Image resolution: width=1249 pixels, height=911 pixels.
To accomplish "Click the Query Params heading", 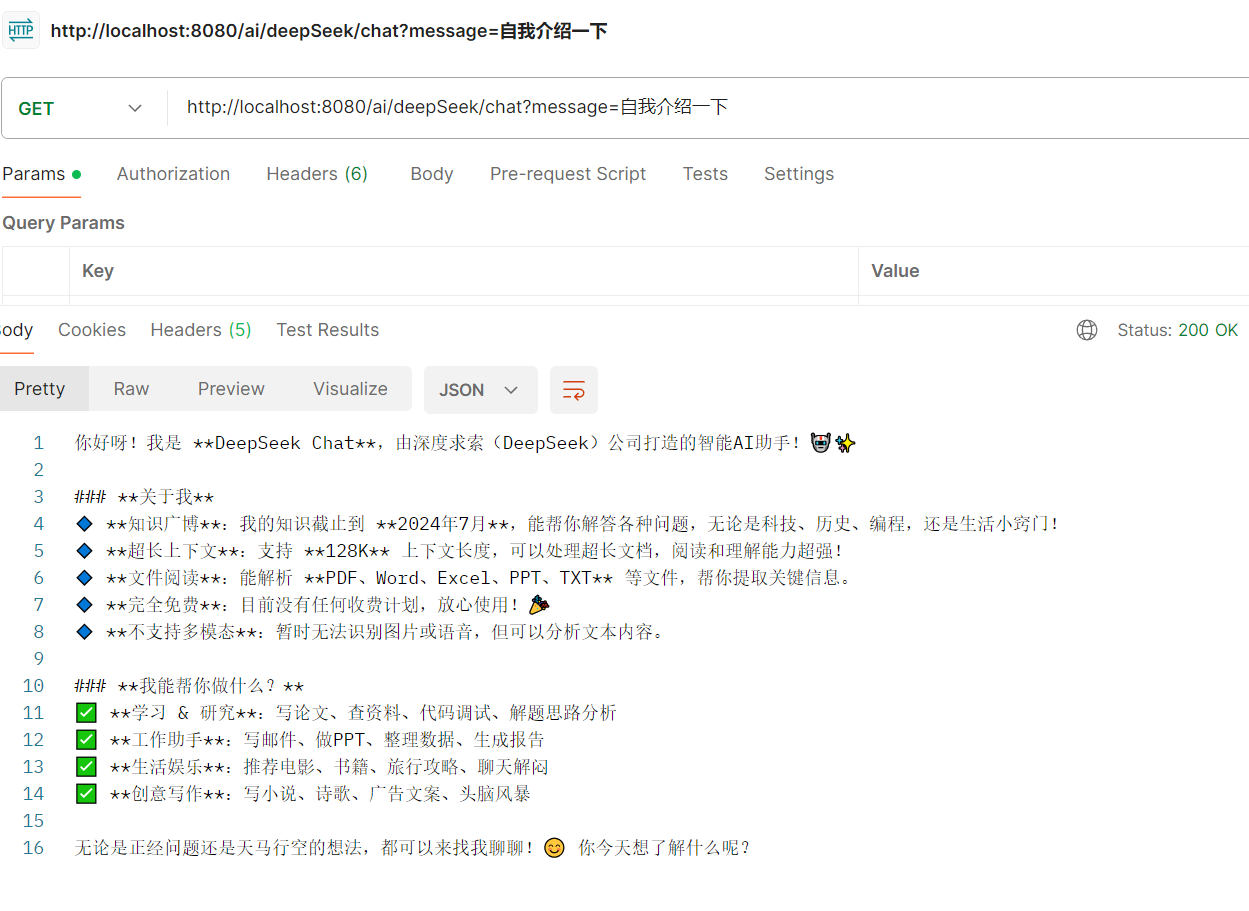I will 63,223.
